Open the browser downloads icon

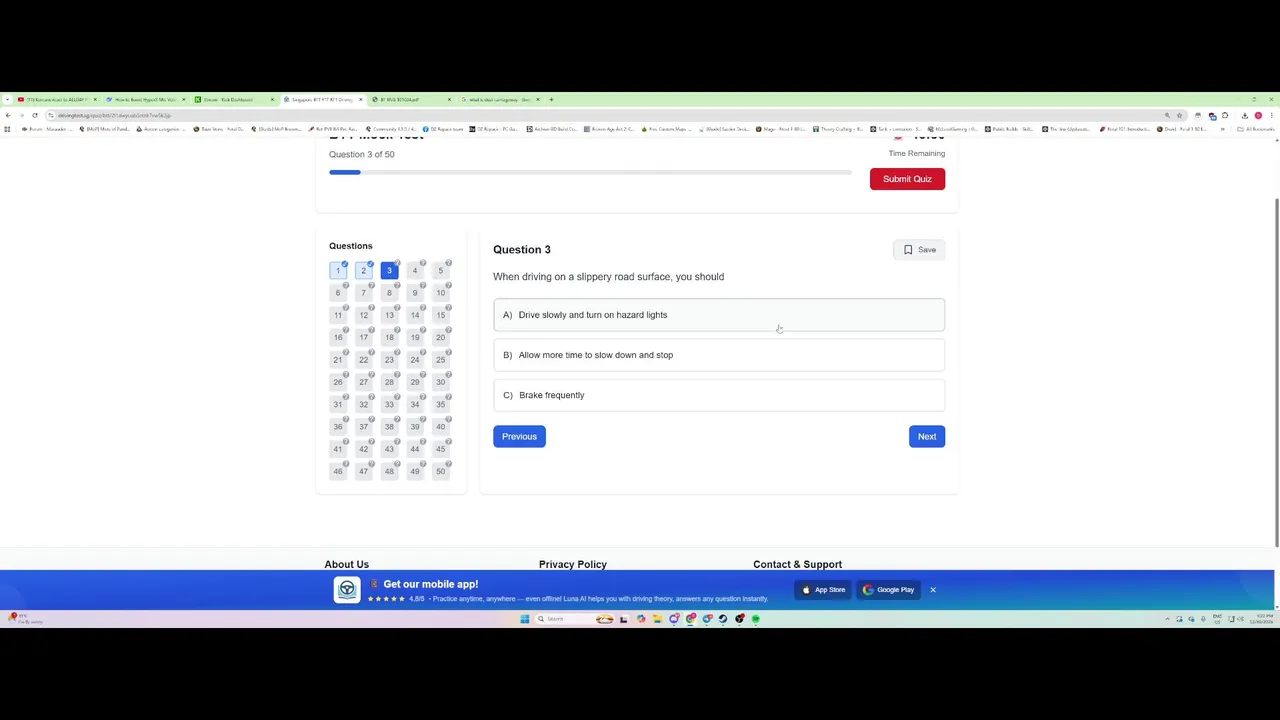click(x=1244, y=115)
